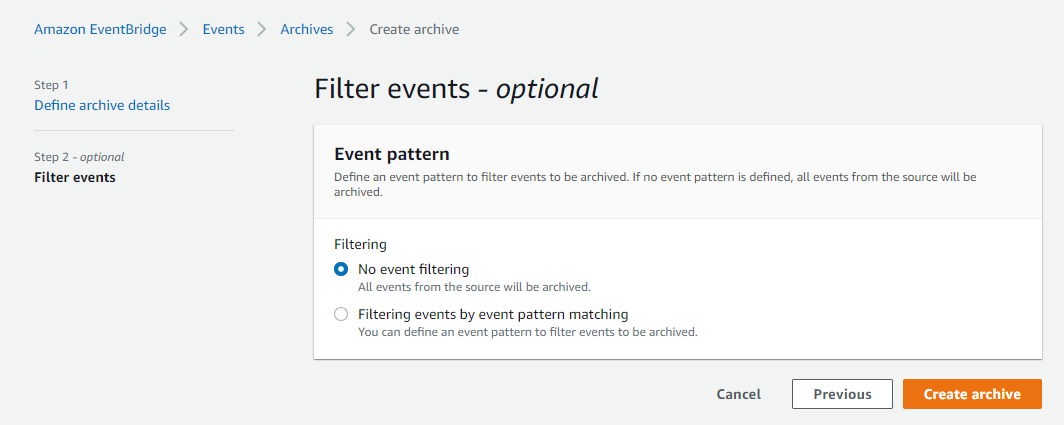Return to Define archive details step
The width and height of the screenshot is (1064, 425).
[x=102, y=105]
